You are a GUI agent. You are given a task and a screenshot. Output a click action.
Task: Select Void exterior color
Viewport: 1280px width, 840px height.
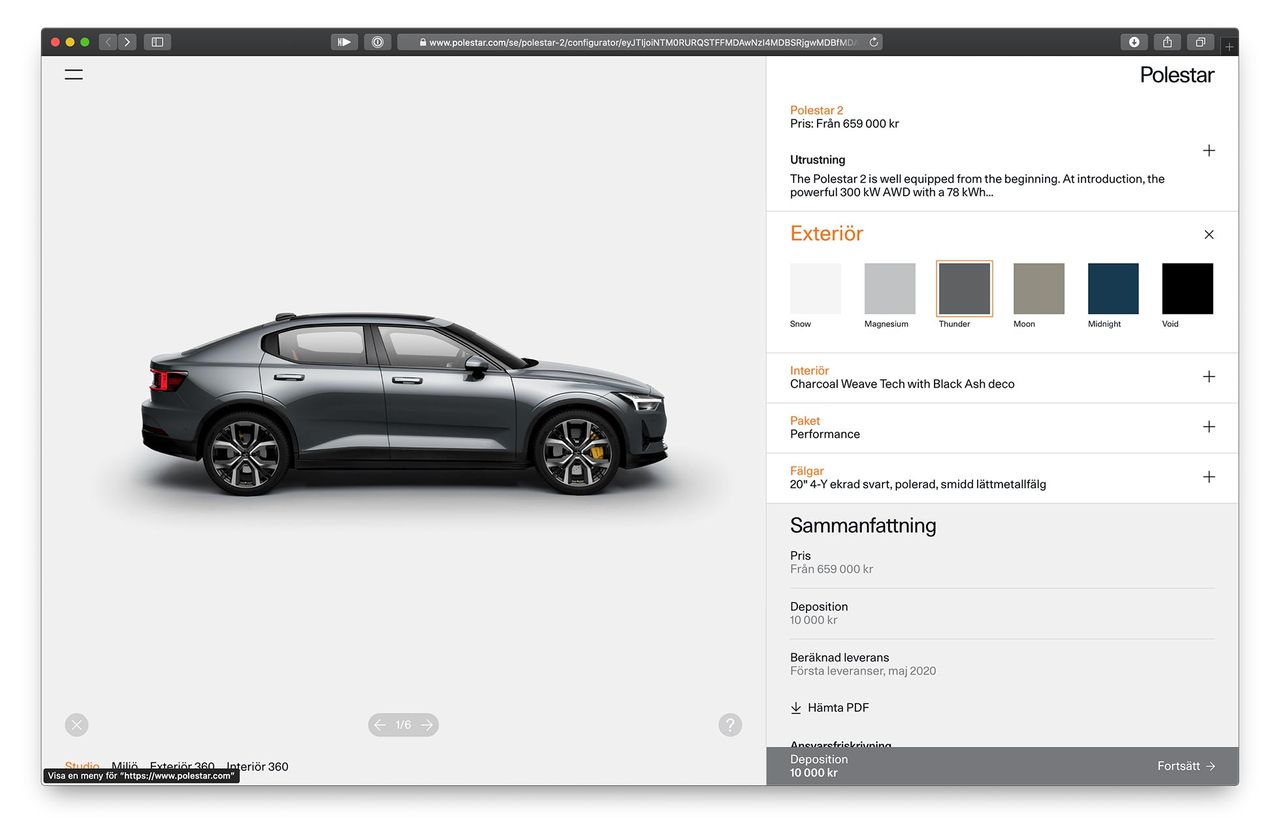1187,289
